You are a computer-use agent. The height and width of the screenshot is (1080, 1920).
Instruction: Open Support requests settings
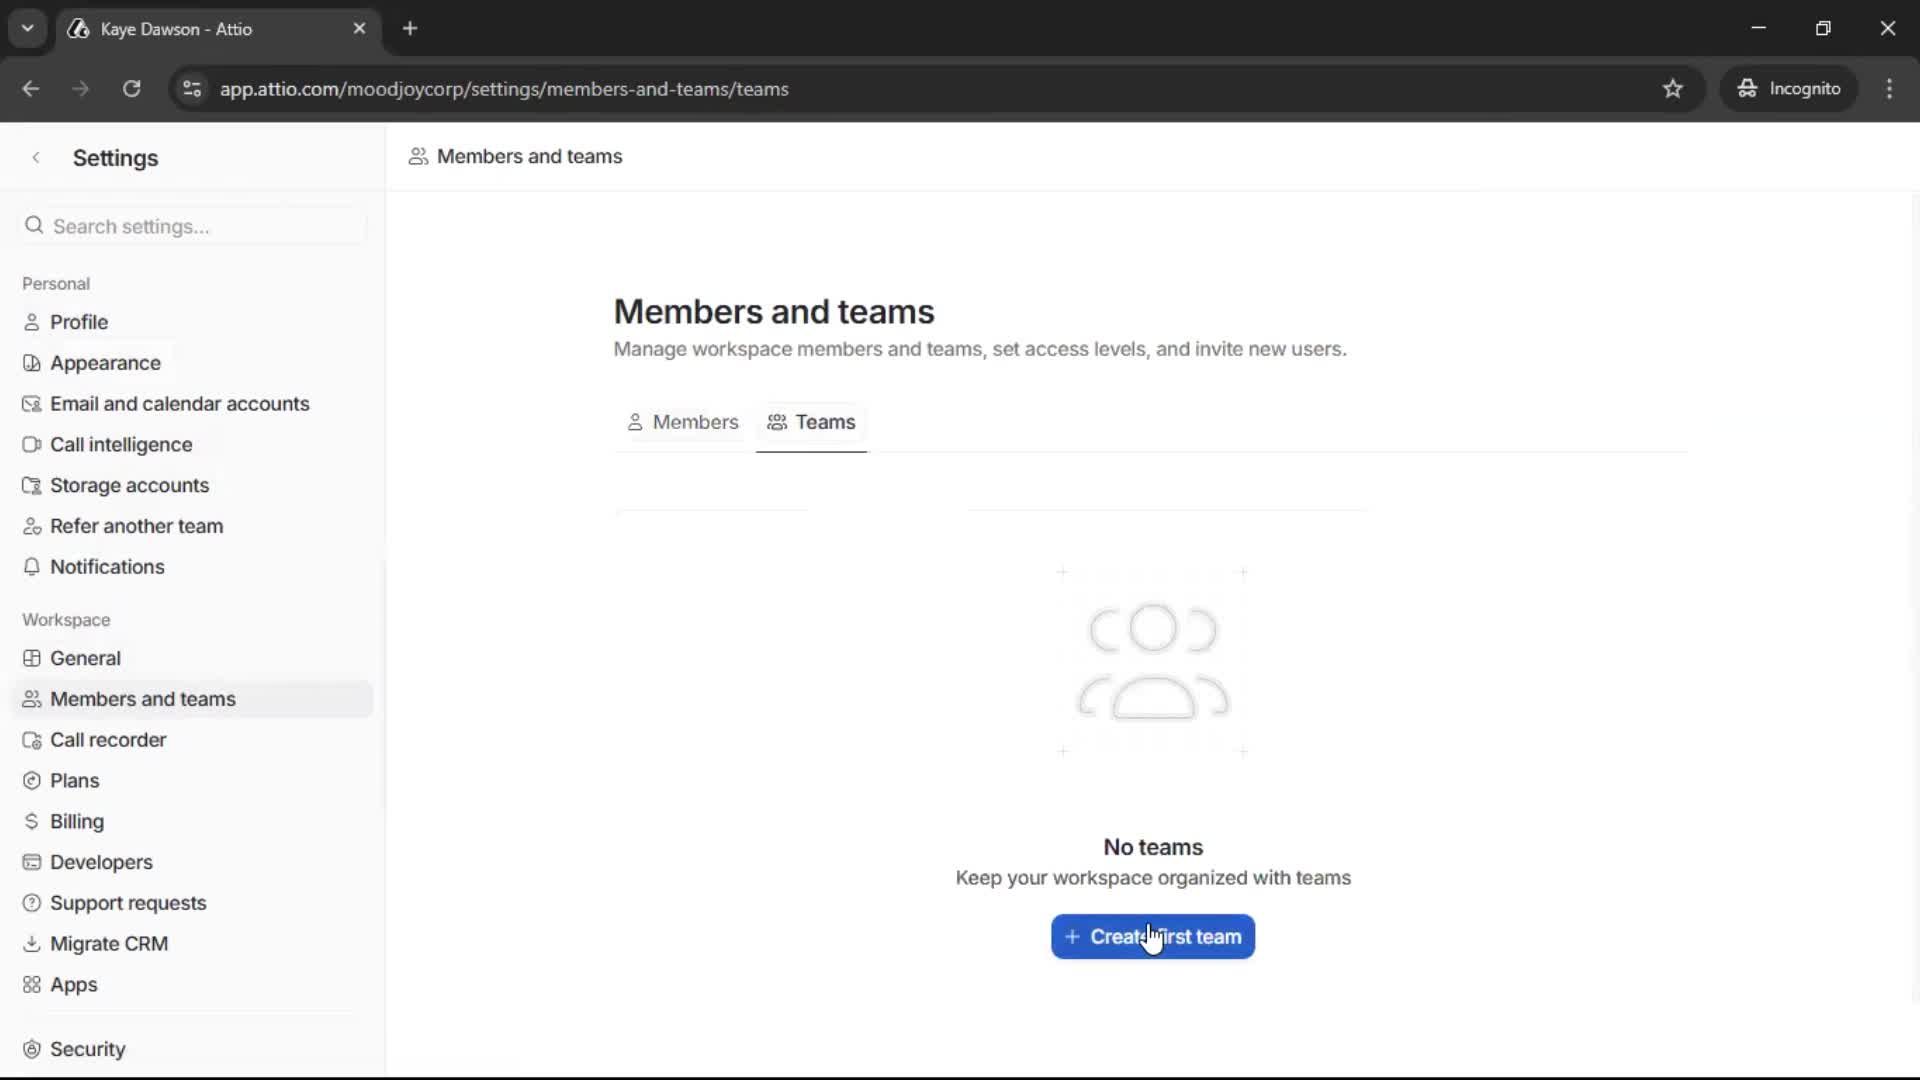tap(129, 902)
